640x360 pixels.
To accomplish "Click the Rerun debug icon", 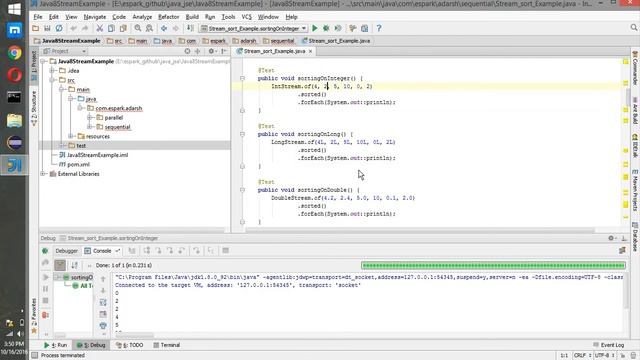I will [x=45, y=251].
